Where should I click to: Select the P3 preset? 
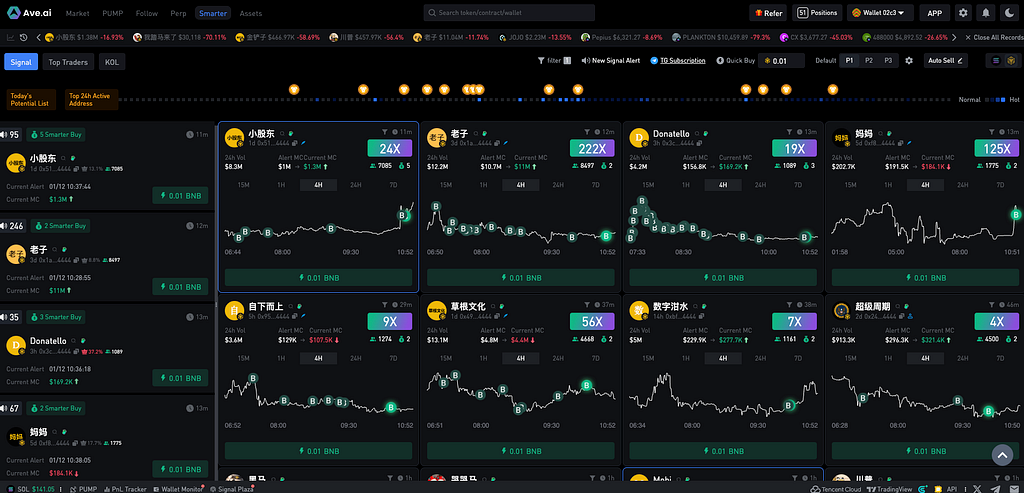(888, 61)
